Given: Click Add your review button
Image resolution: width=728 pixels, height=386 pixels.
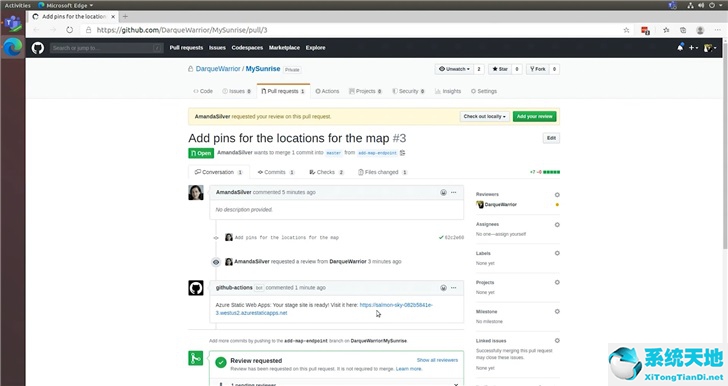Looking at the screenshot, I should tap(534, 117).
